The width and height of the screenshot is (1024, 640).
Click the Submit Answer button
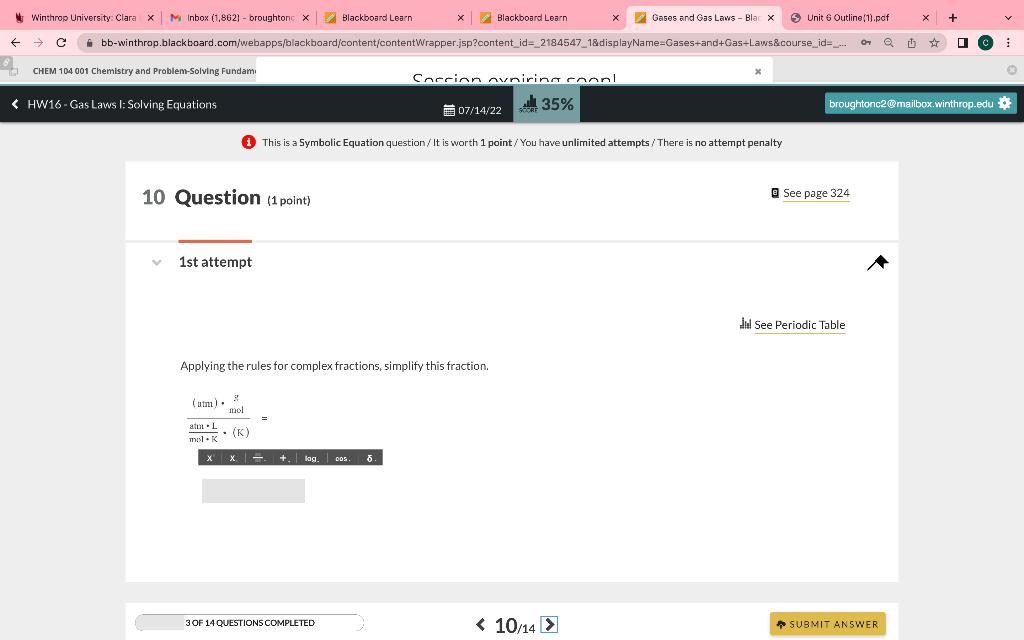[827, 624]
